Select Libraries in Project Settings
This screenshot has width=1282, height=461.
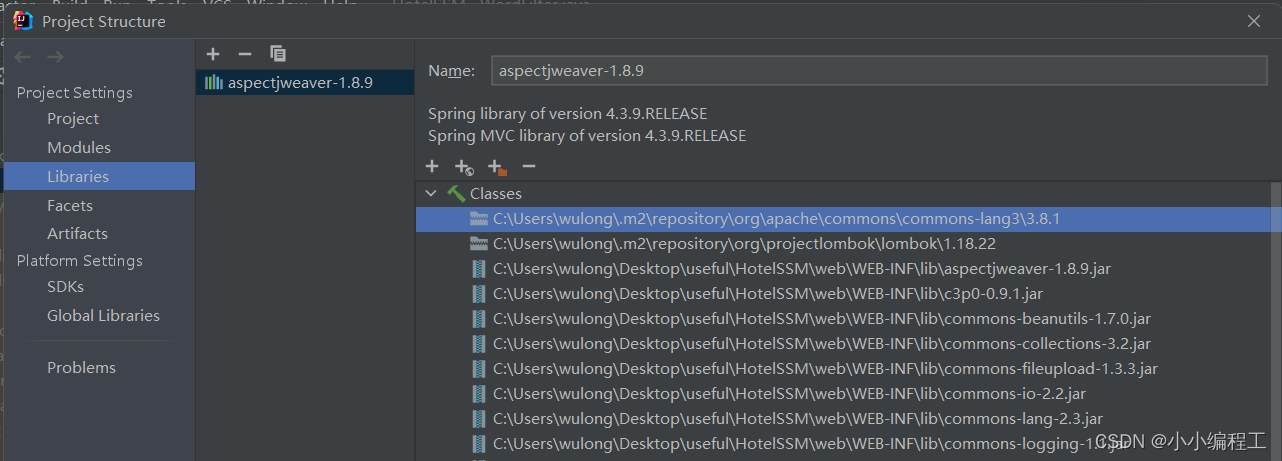(x=99, y=176)
